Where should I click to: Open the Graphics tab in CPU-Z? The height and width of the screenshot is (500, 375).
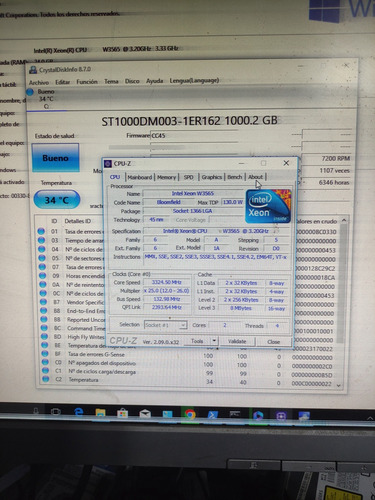click(212, 177)
